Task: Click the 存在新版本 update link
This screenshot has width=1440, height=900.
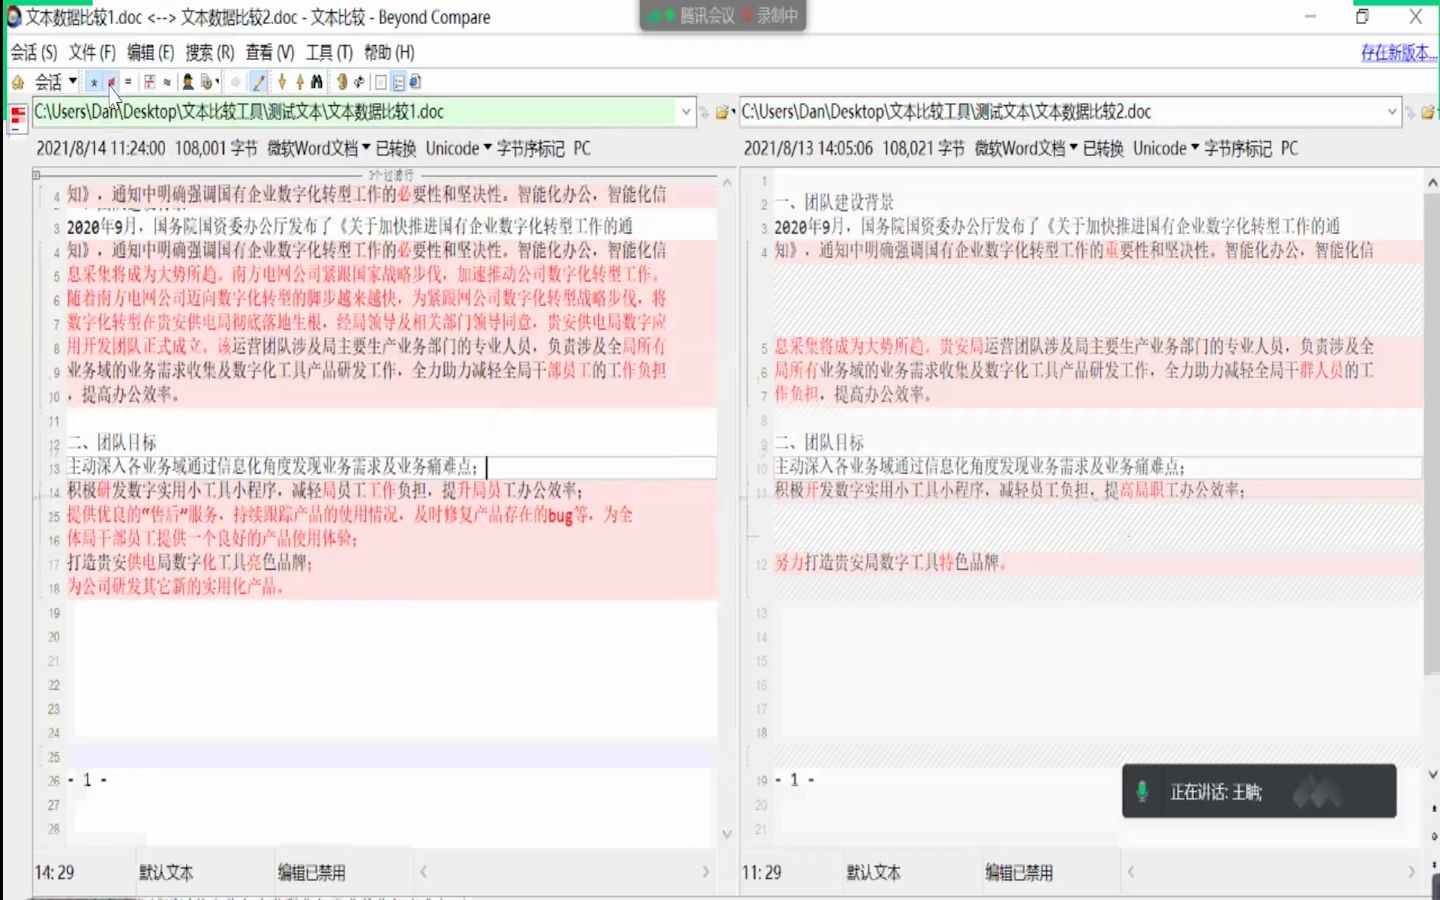Action: (x=1396, y=52)
